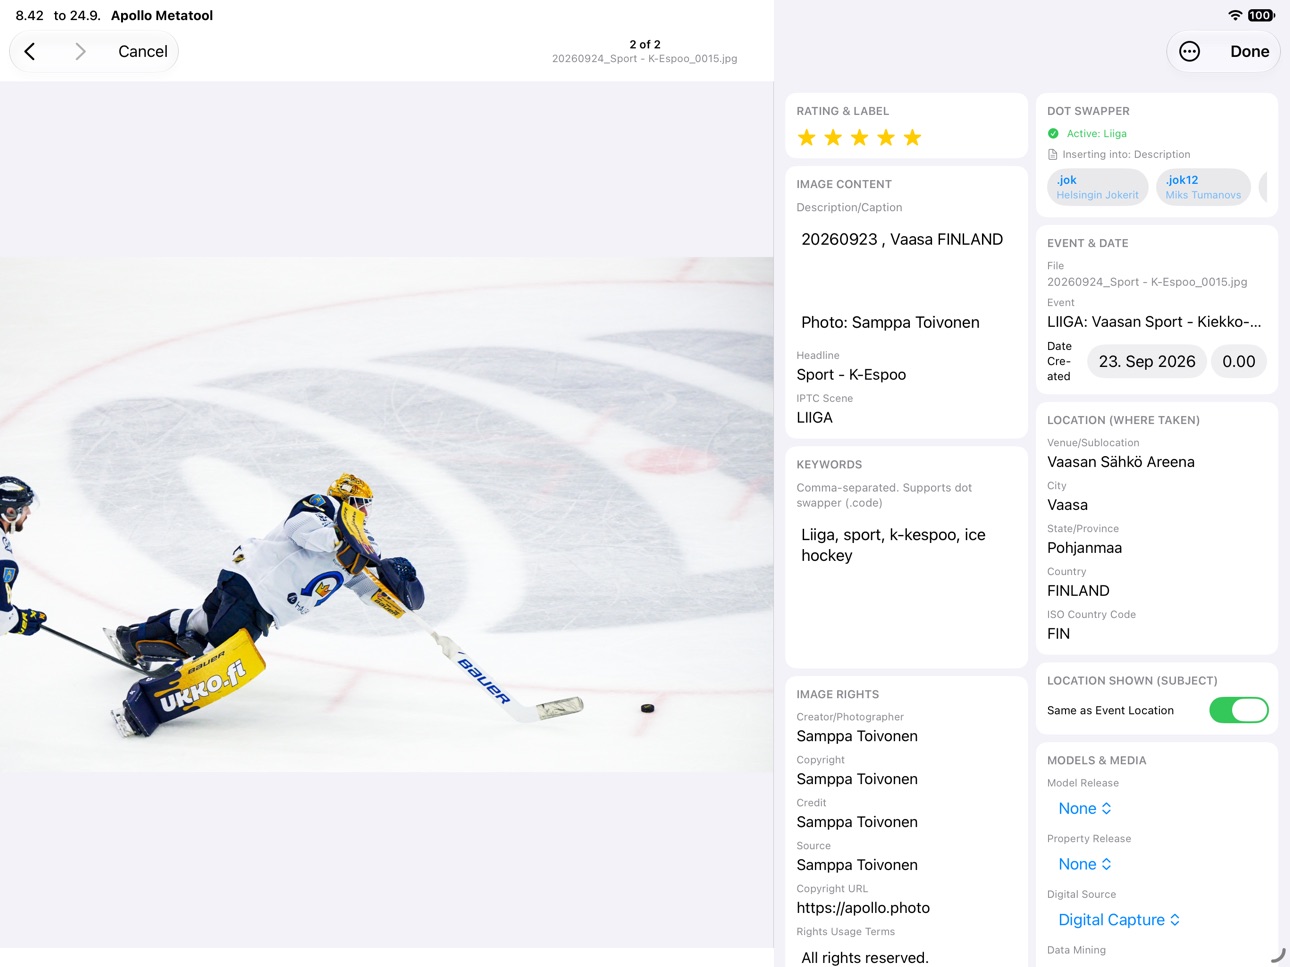
Task: Open the Model Release None dropdown
Action: click(1085, 808)
